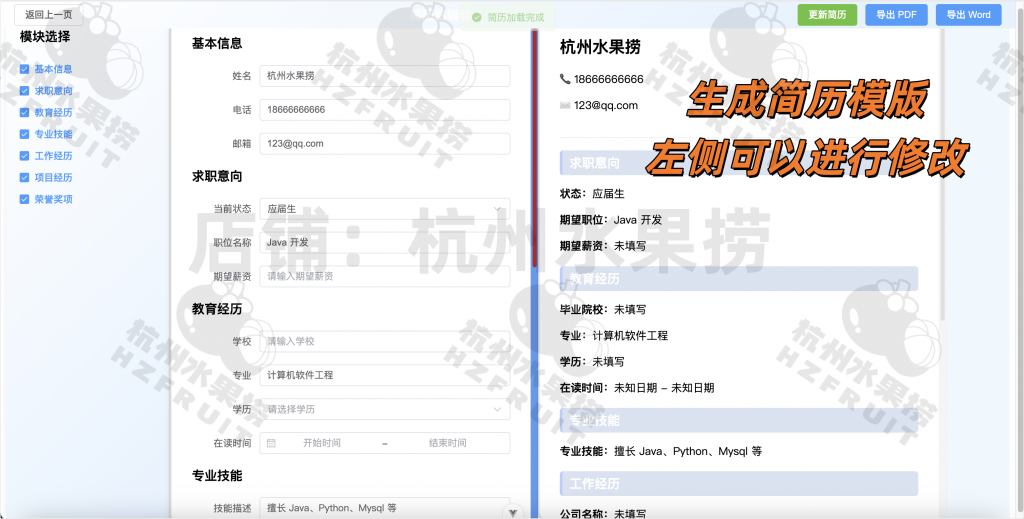Toggle the 求职意向 module checkbox

tap(24, 91)
